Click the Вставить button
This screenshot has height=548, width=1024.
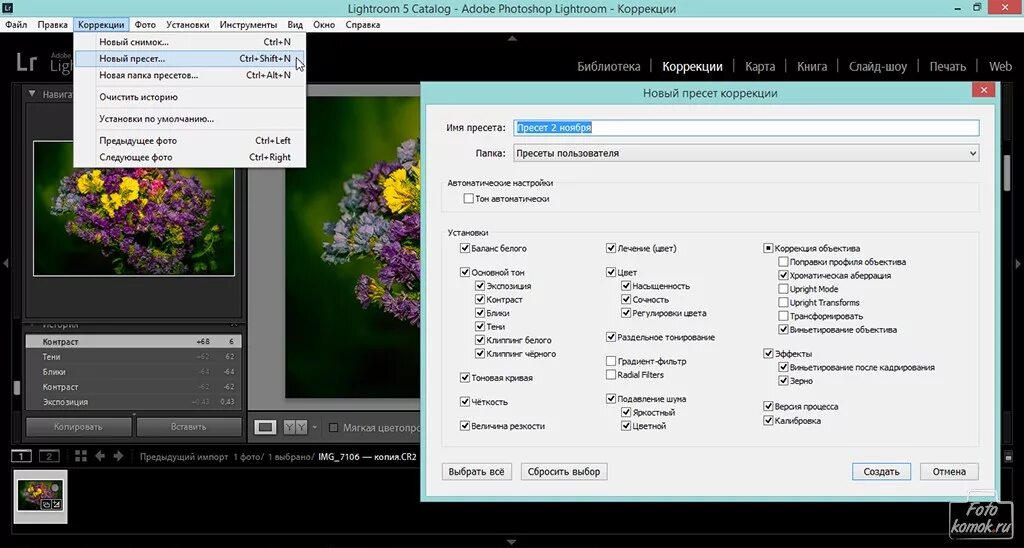coord(189,427)
